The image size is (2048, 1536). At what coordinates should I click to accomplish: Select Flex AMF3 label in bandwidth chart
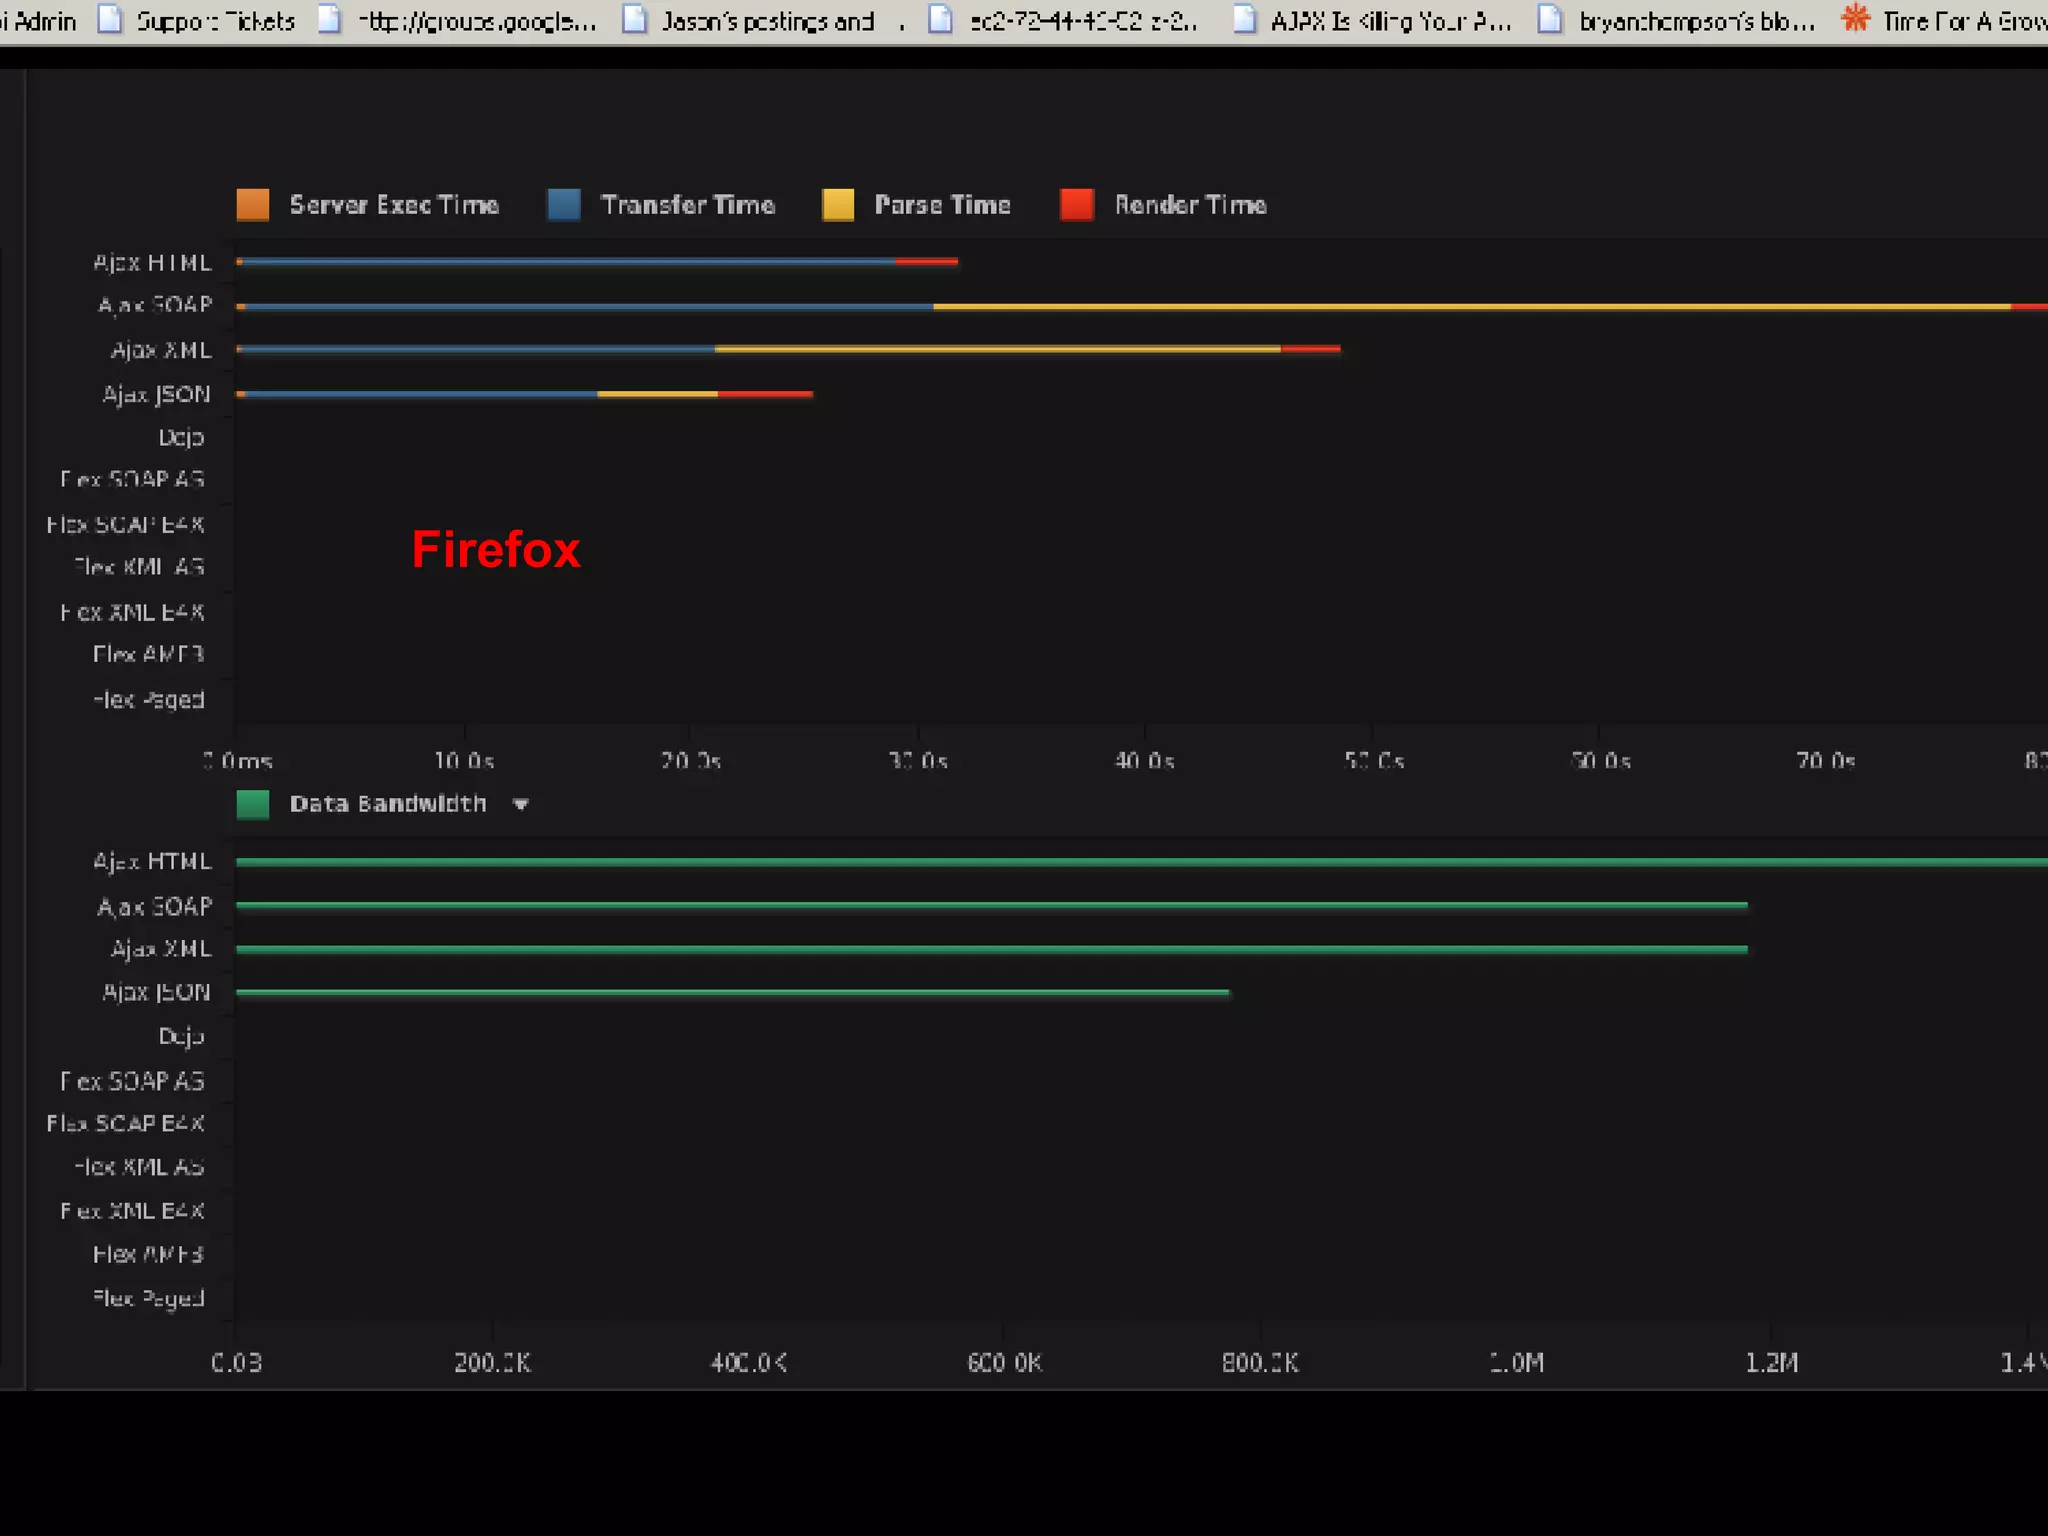[148, 1254]
